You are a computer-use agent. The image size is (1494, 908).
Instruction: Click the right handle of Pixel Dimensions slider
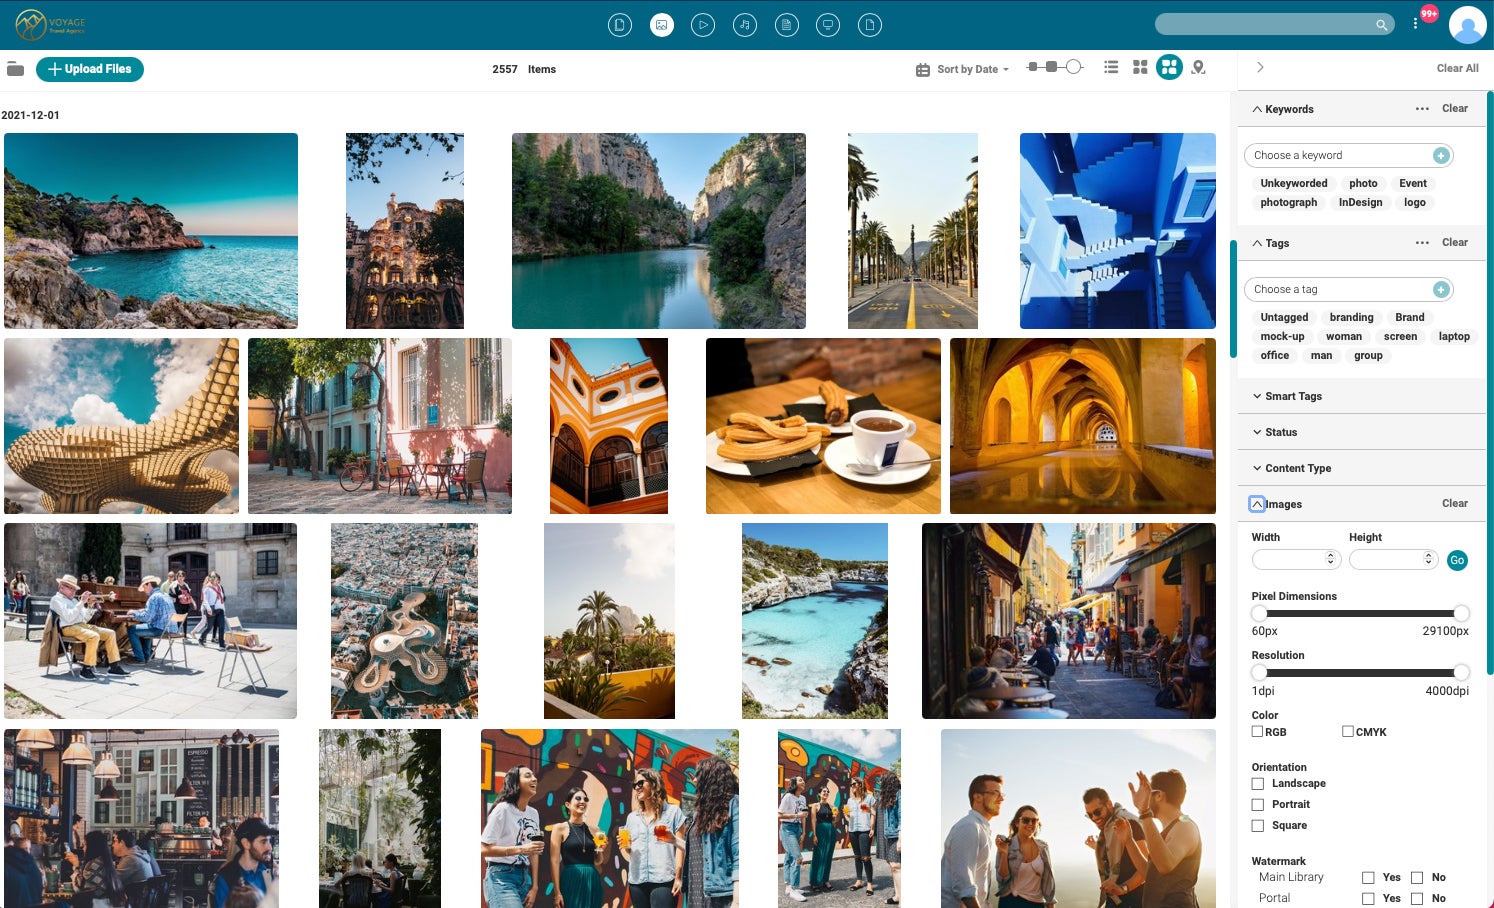1461,613
